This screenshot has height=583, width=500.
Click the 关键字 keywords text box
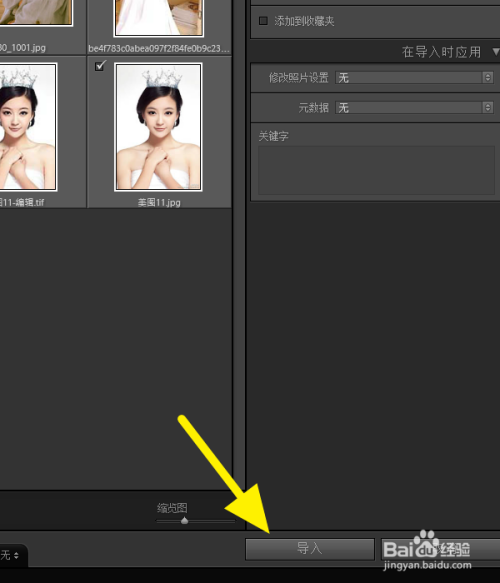pyautogui.click(x=376, y=170)
